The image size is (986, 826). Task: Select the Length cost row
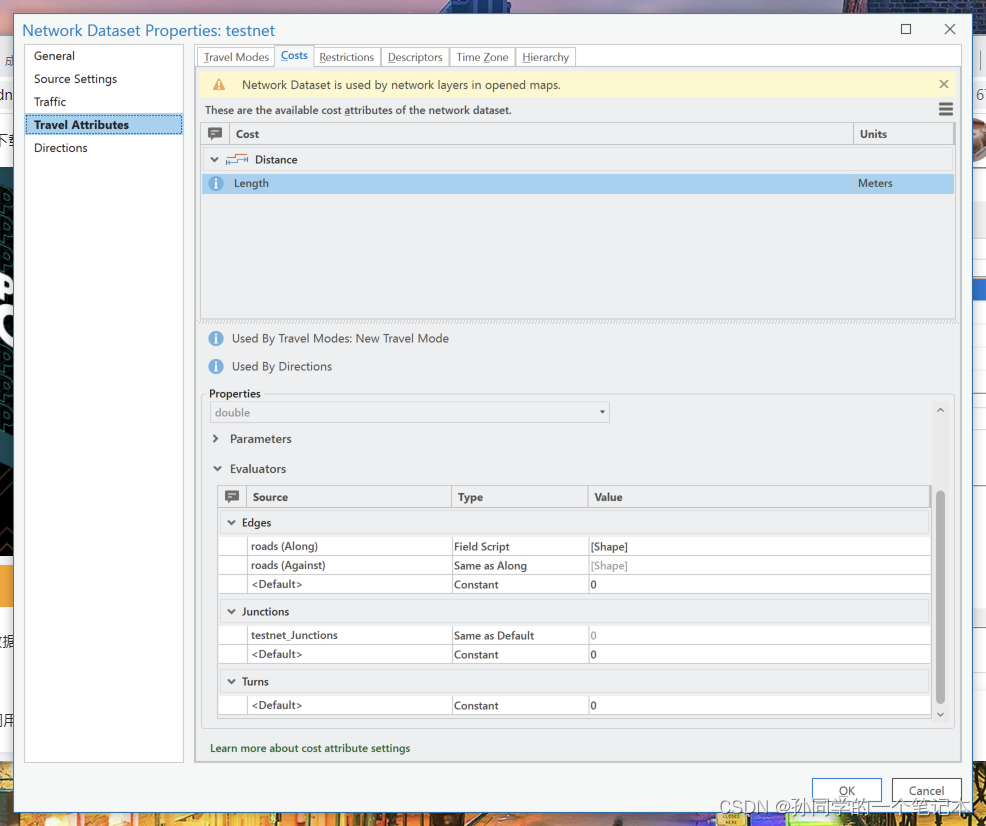pyautogui.click(x=578, y=184)
